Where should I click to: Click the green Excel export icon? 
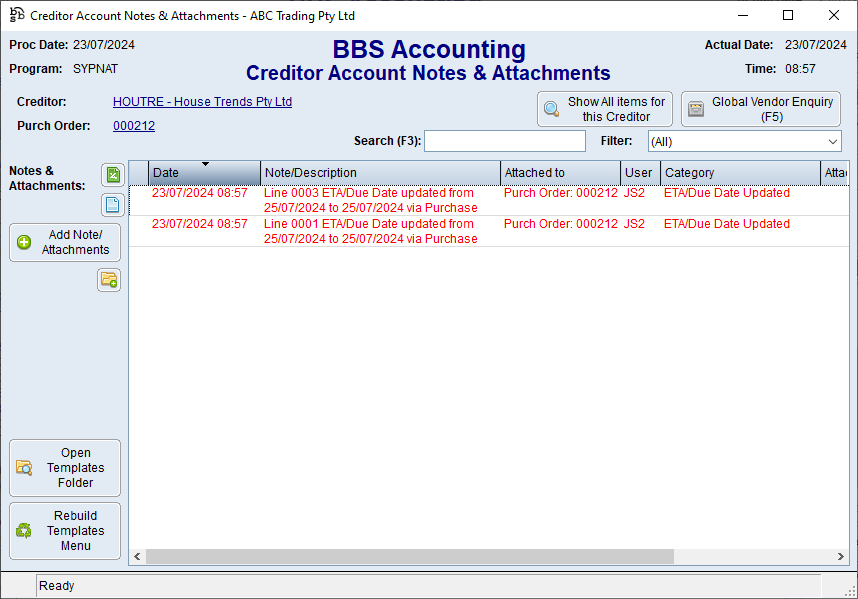pyautogui.click(x=113, y=176)
